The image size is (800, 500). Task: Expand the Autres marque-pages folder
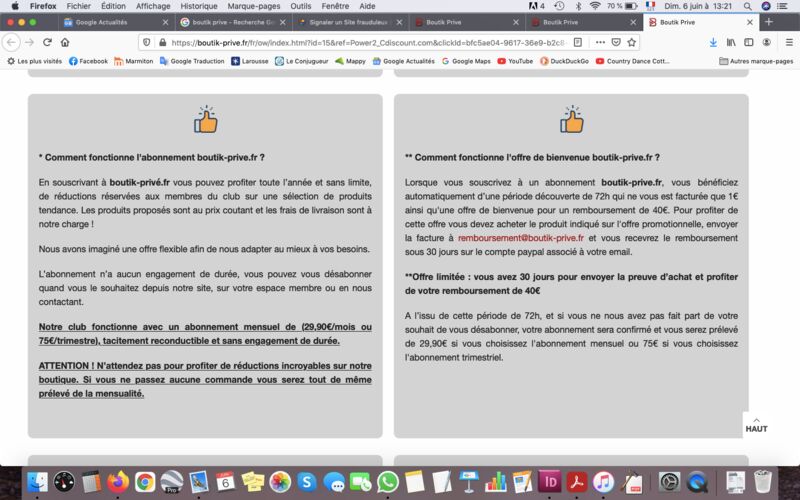click(x=756, y=61)
